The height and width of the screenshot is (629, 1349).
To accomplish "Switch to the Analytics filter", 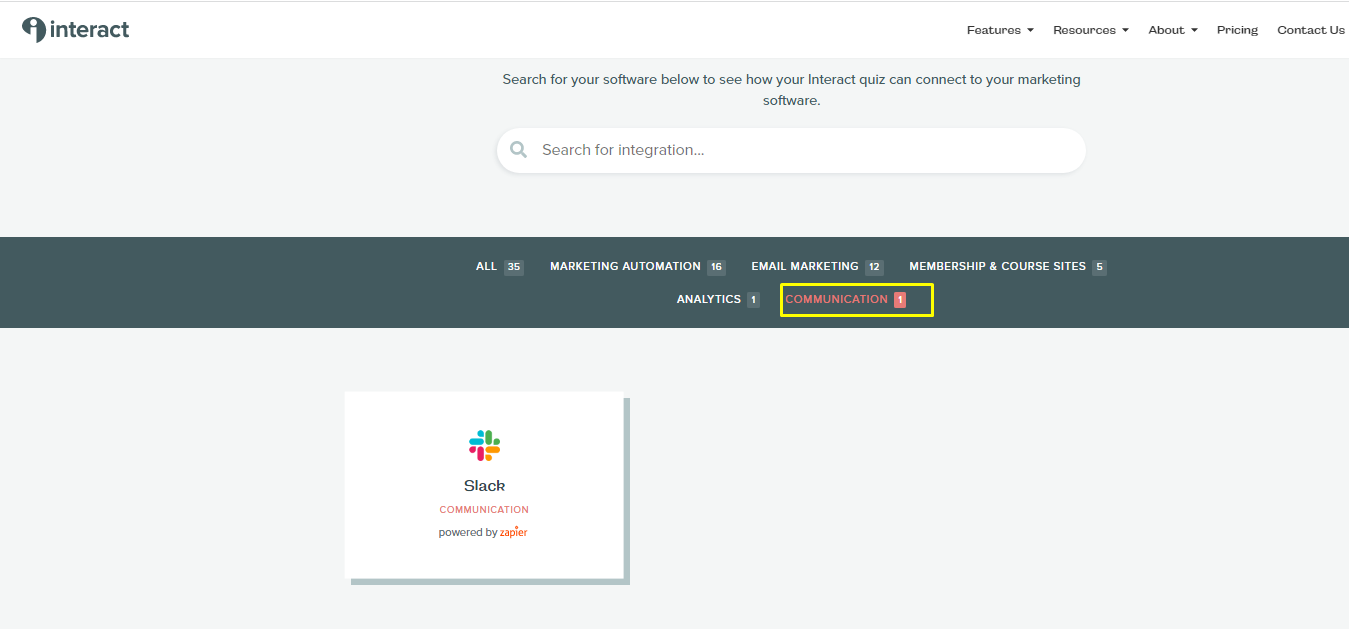I will (x=718, y=299).
